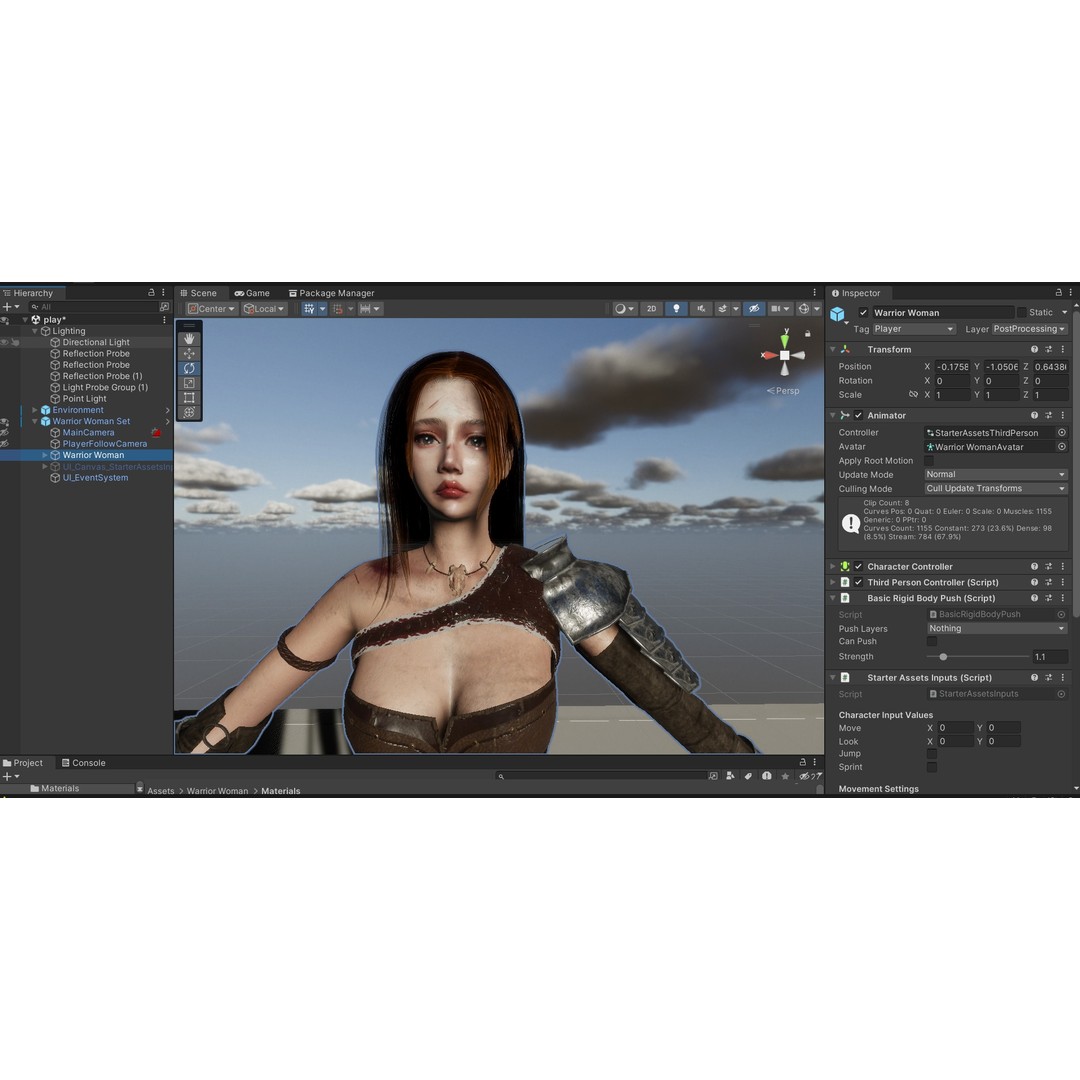This screenshot has height=1080, width=1080.
Task: Select the Transform tool in scene overlay
Action: point(189,413)
